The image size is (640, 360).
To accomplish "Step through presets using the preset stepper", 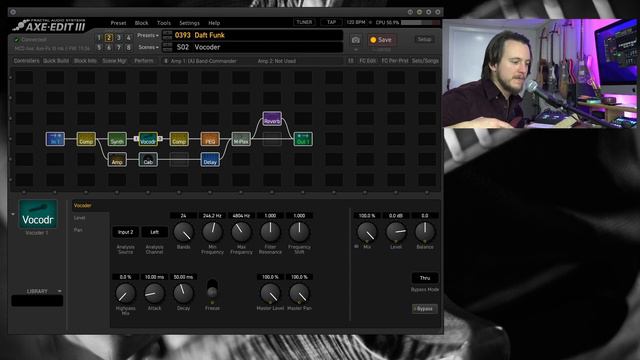I will point(167,35).
